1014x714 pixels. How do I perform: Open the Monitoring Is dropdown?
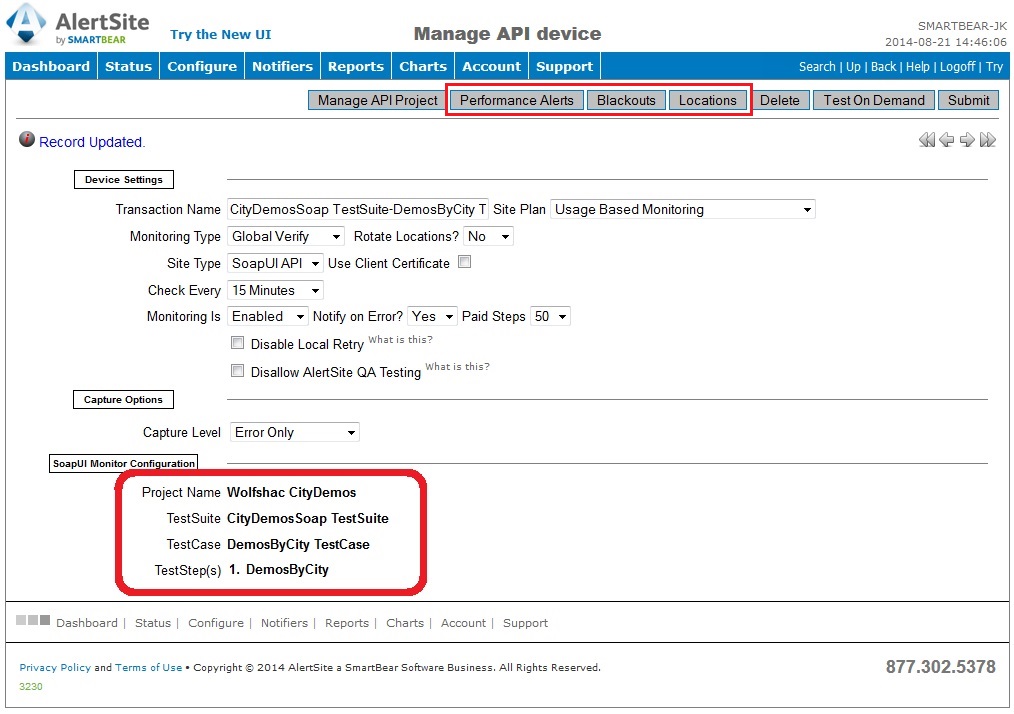pyautogui.click(x=267, y=316)
